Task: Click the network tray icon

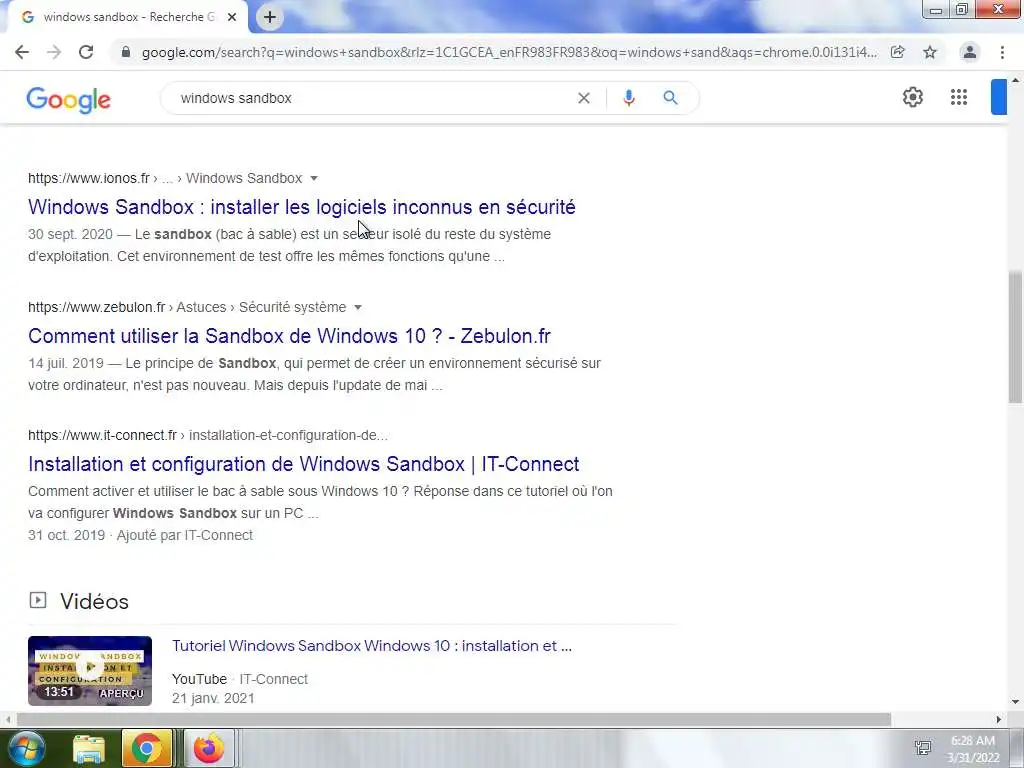Action: click(923, 748)
